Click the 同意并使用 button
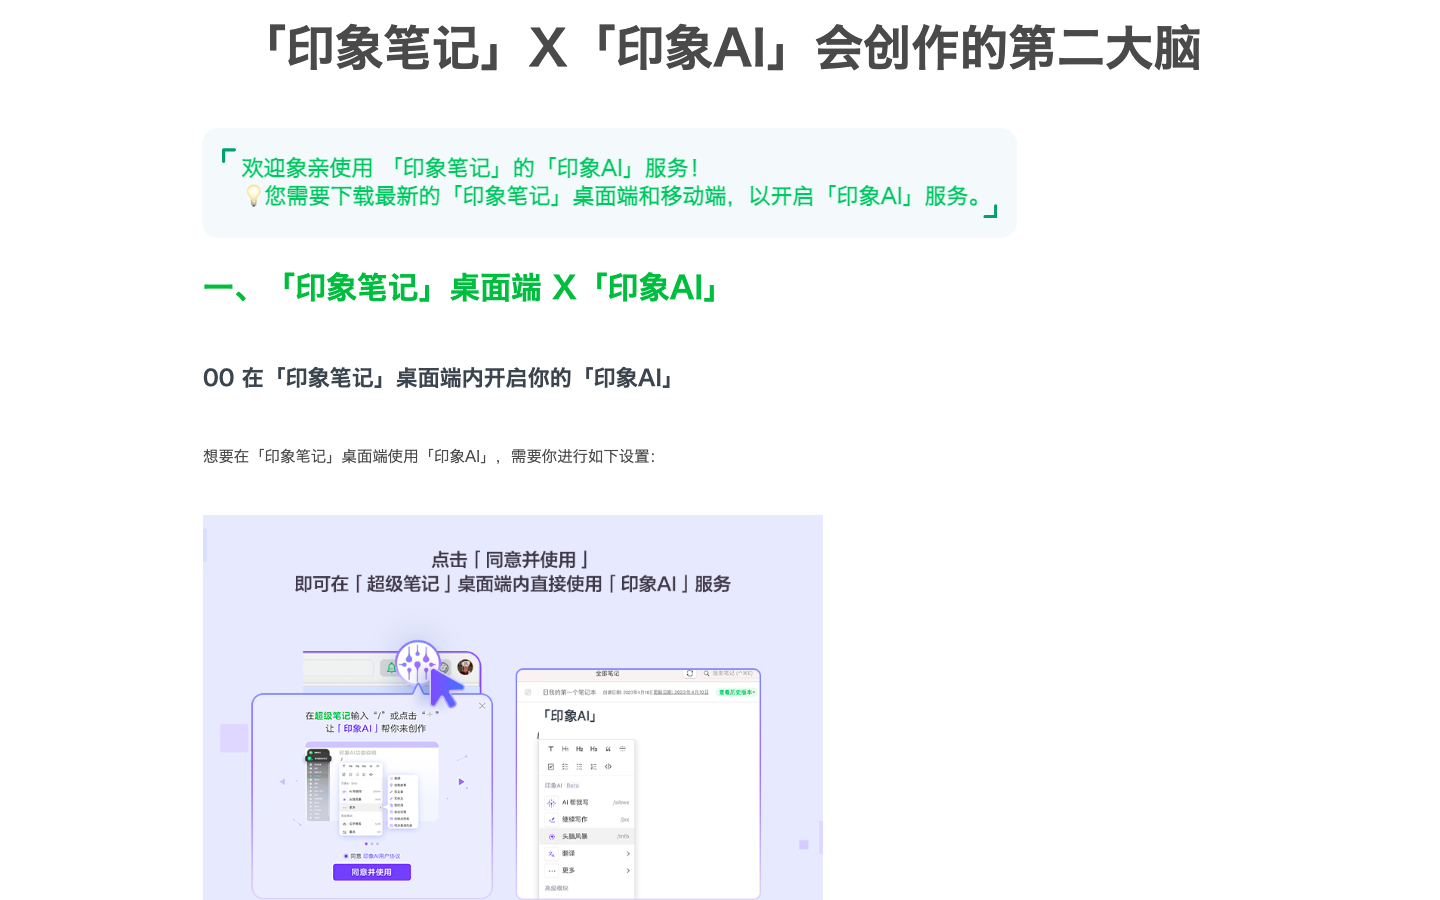 (x=372, y=872)
